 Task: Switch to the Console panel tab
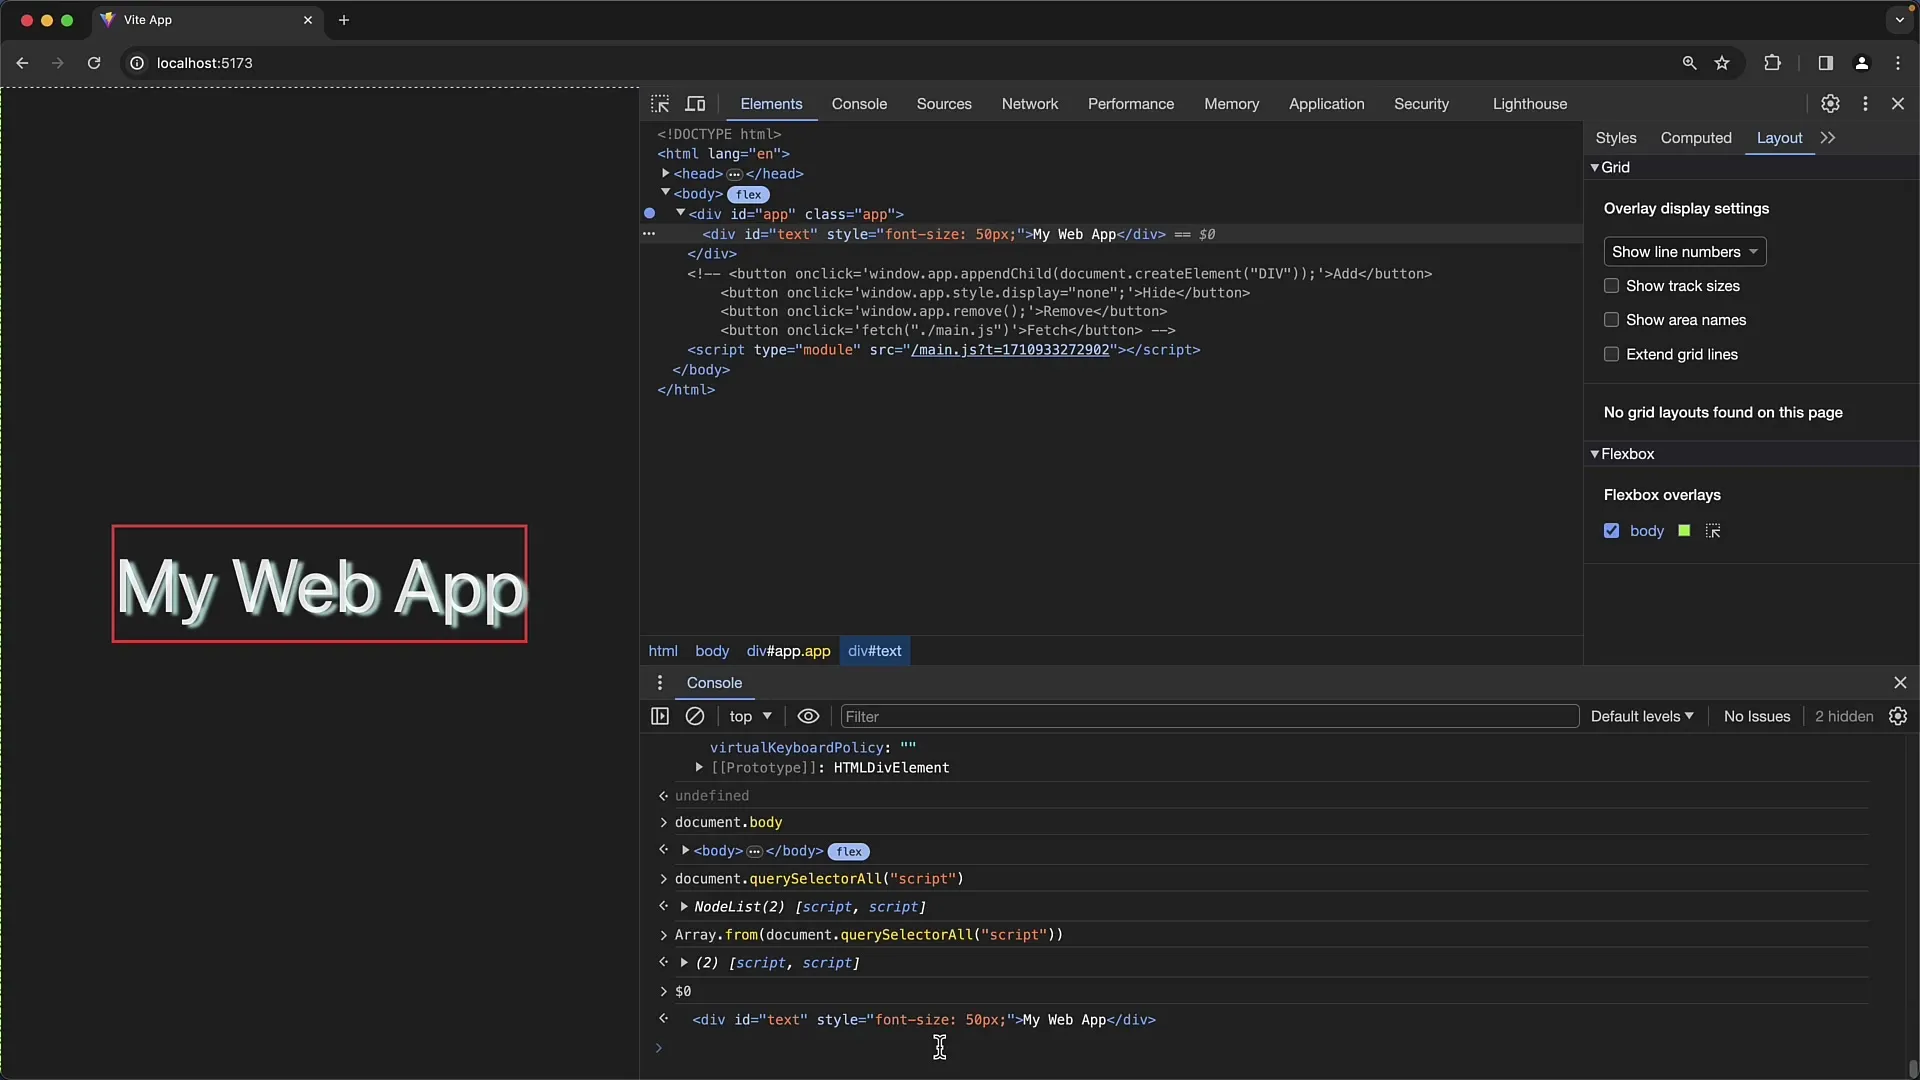click(859, 104)
